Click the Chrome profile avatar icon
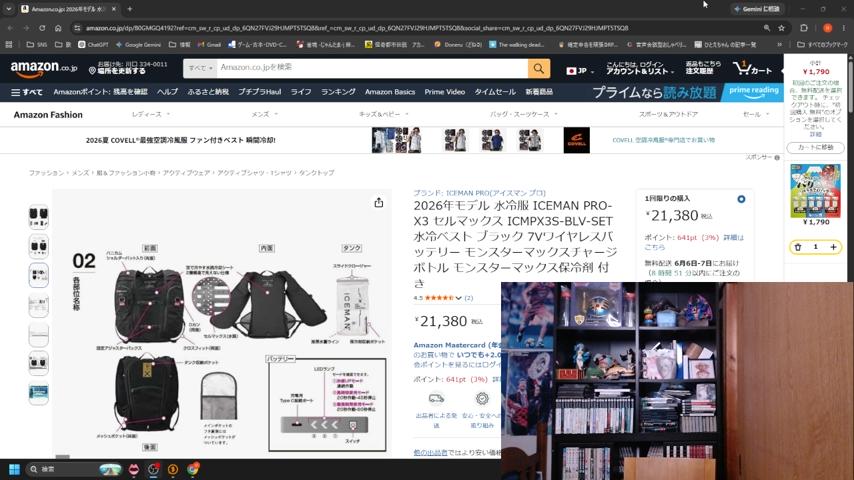The image size is (854, 480). [827, 28]
